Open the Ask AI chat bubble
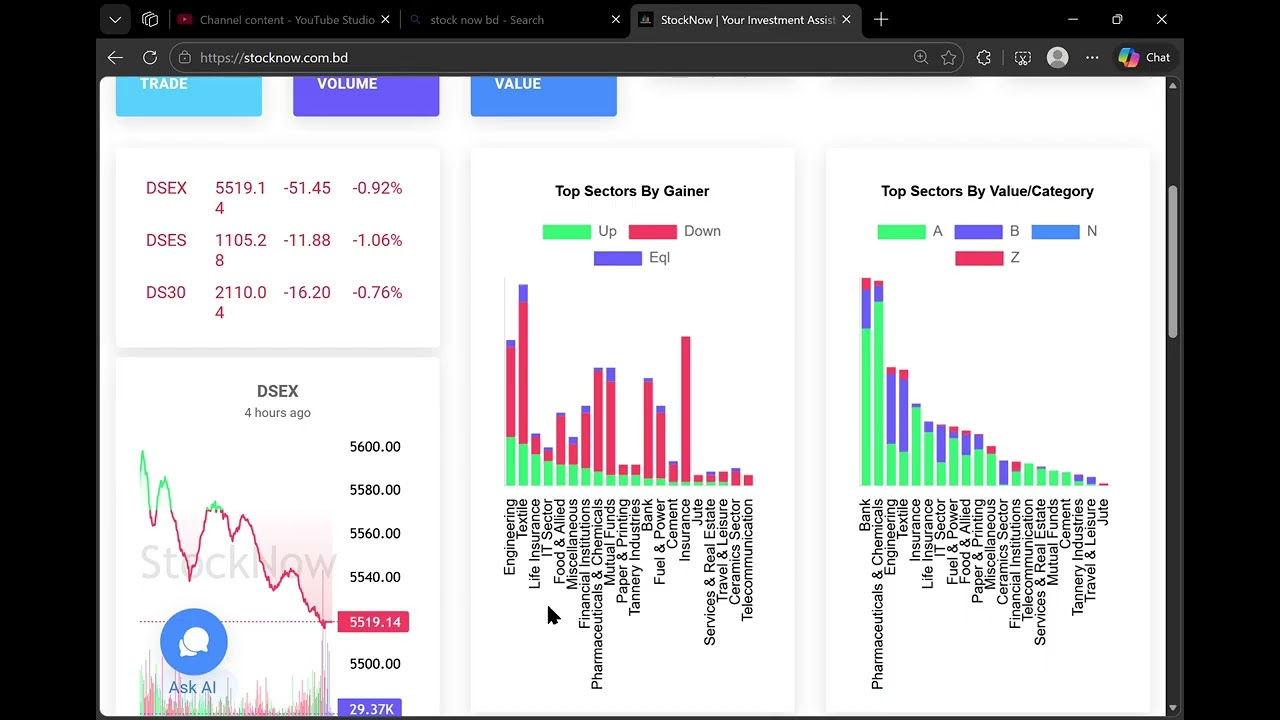This screenshot has height=720, width=1280. 194,643
